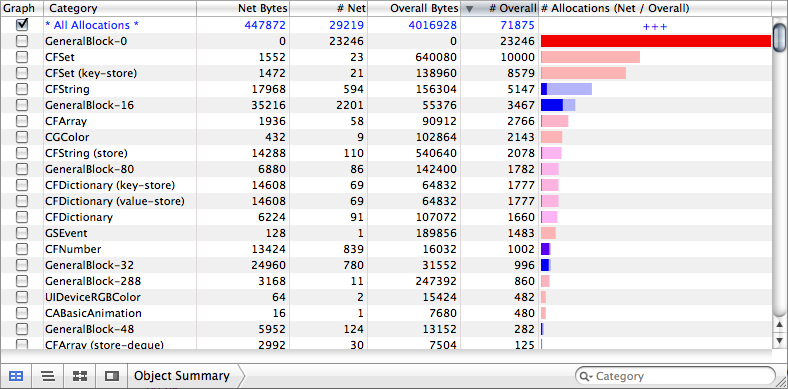Click the pink CFSet allocation bar
Image resolution: width=788 pixels, height=389 pixels.
(590, 57)
